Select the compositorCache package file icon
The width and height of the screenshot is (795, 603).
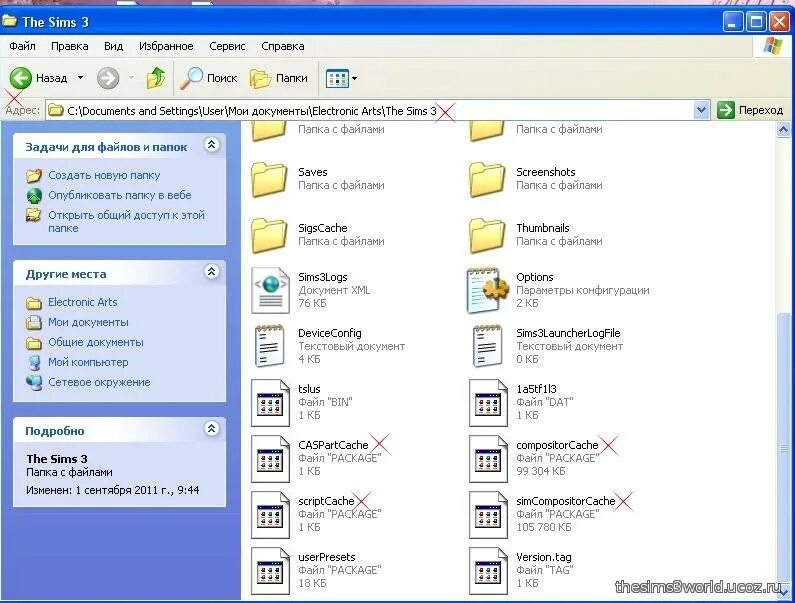(488, 458)
